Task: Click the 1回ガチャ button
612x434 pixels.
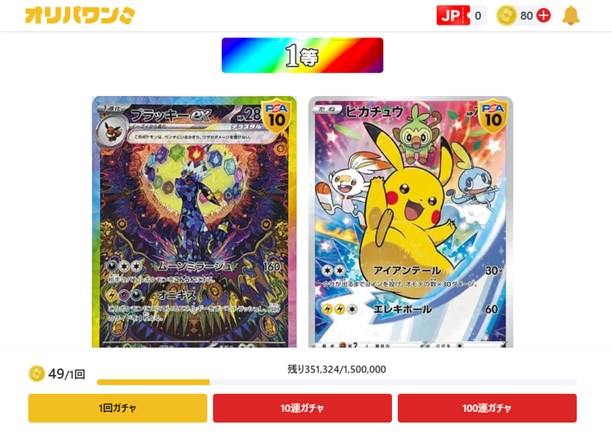Action: click(x=117, y=408)
